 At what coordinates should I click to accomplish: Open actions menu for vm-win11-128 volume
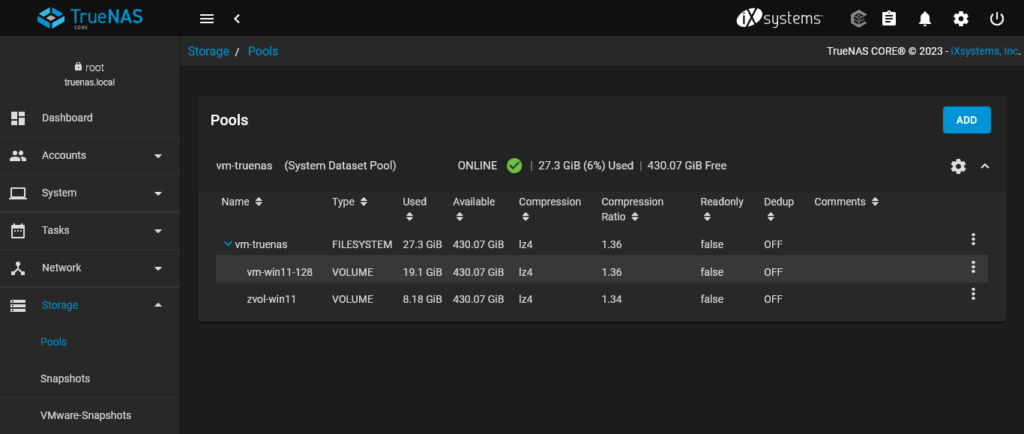pyautogui.click(x=973, y=267)
